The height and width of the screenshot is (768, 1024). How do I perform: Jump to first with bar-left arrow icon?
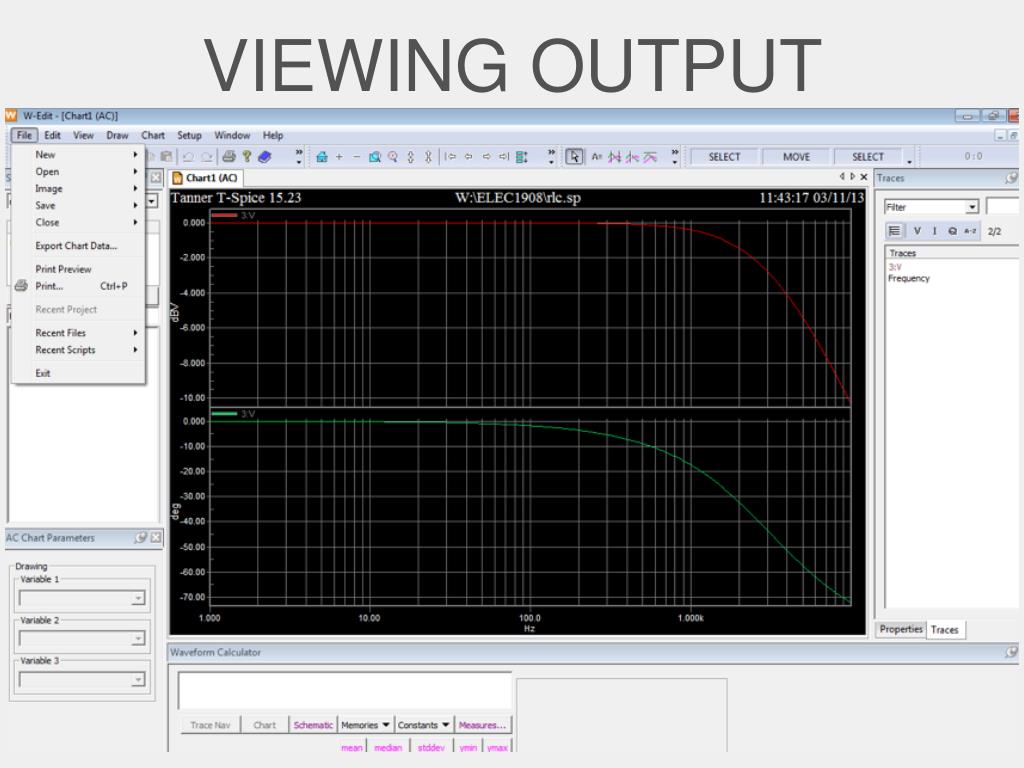[x=450, y=157]
